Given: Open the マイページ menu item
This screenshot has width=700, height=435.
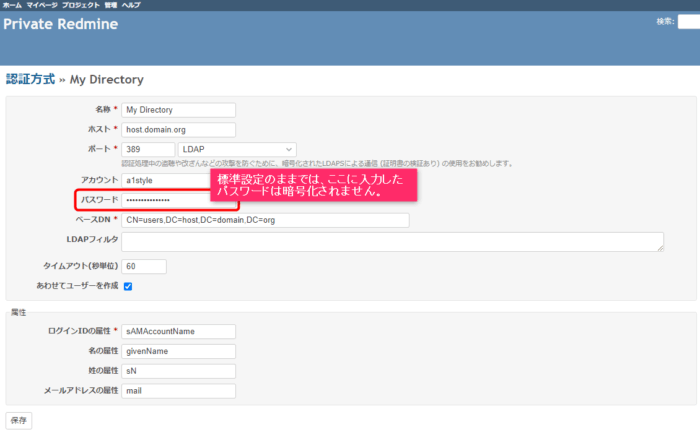Looking at the screenshot, I should 42,5.
